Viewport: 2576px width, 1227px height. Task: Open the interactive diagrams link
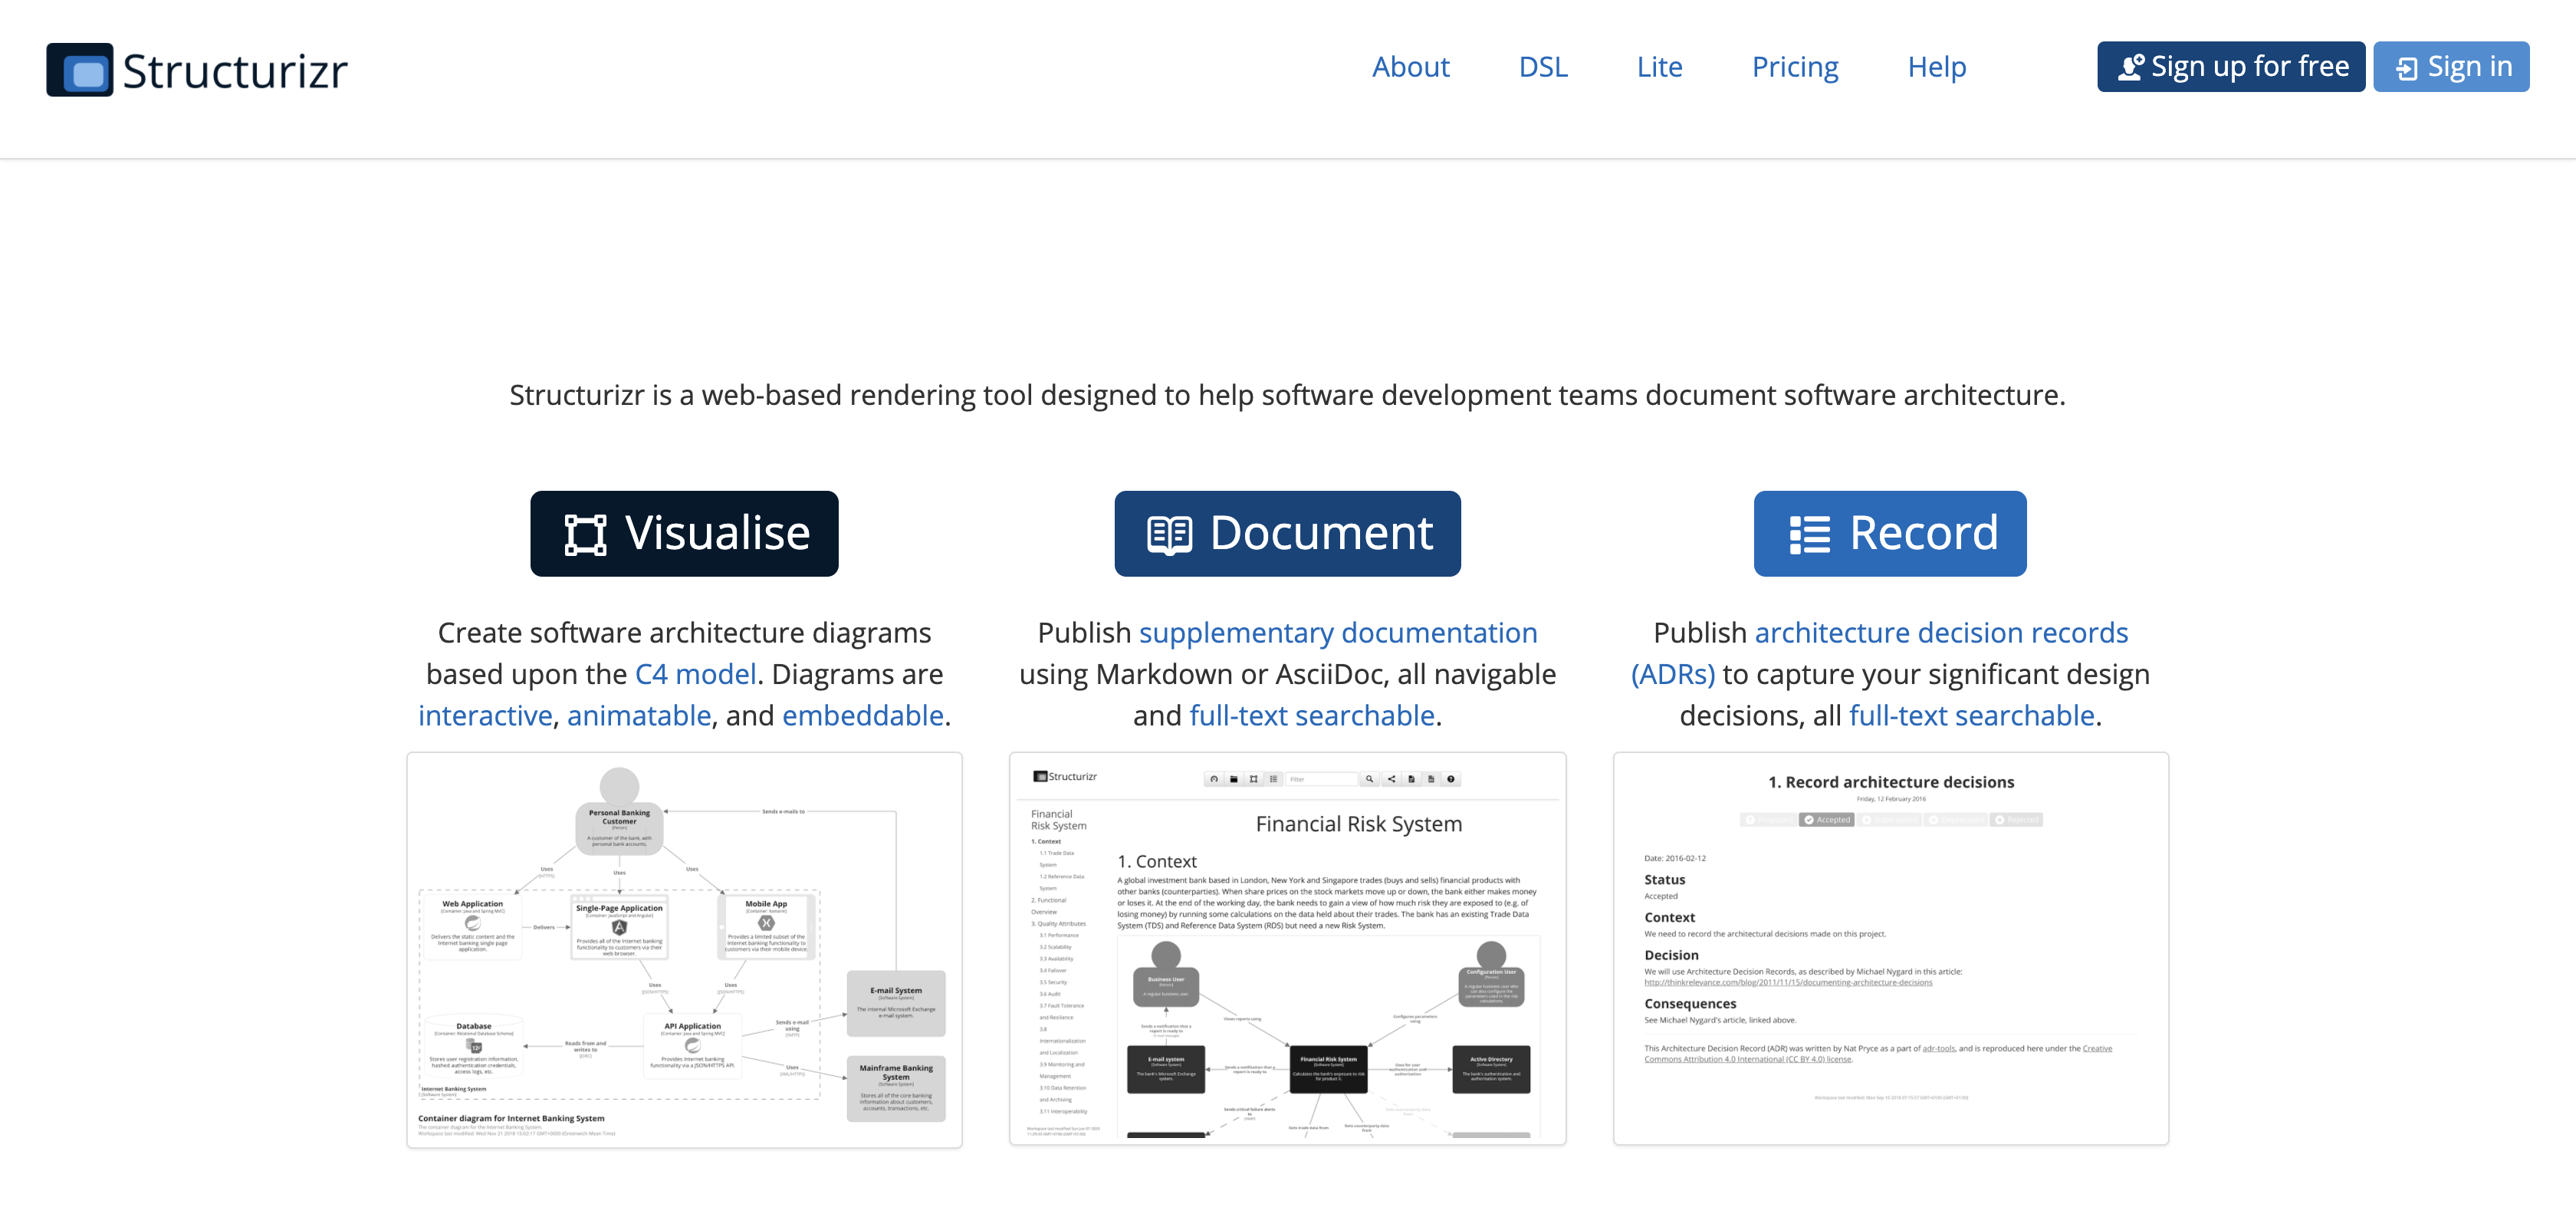click(x=485, y=715)
